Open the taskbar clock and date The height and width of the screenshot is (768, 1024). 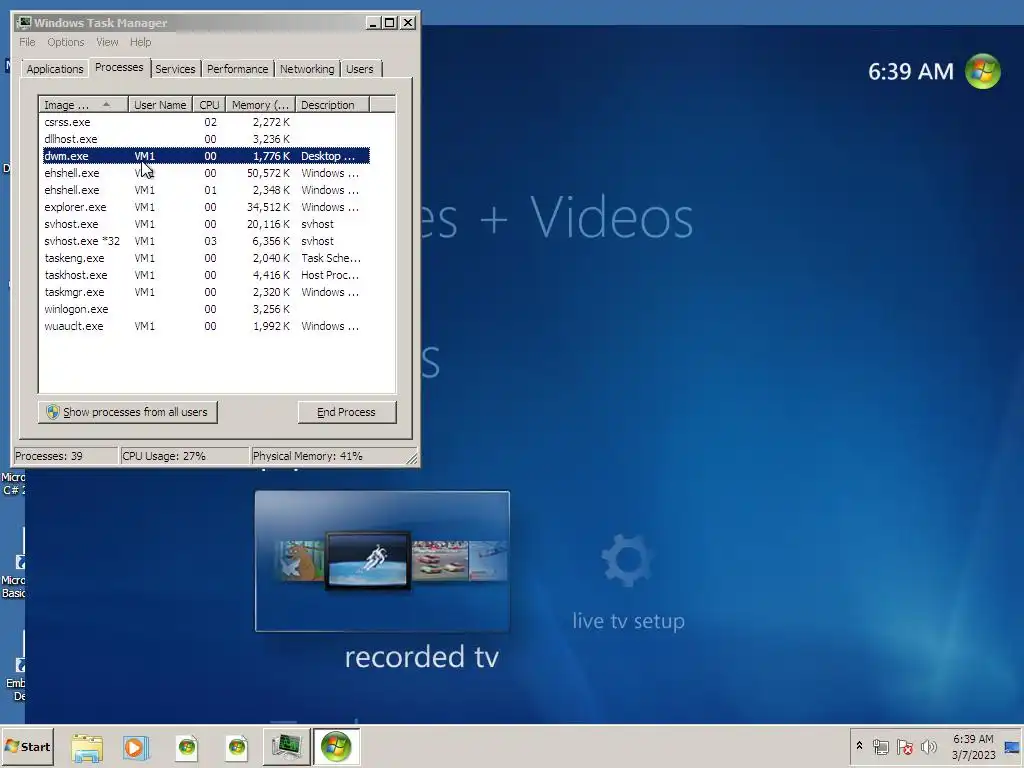pyautogui.click(x=973, y=746)
